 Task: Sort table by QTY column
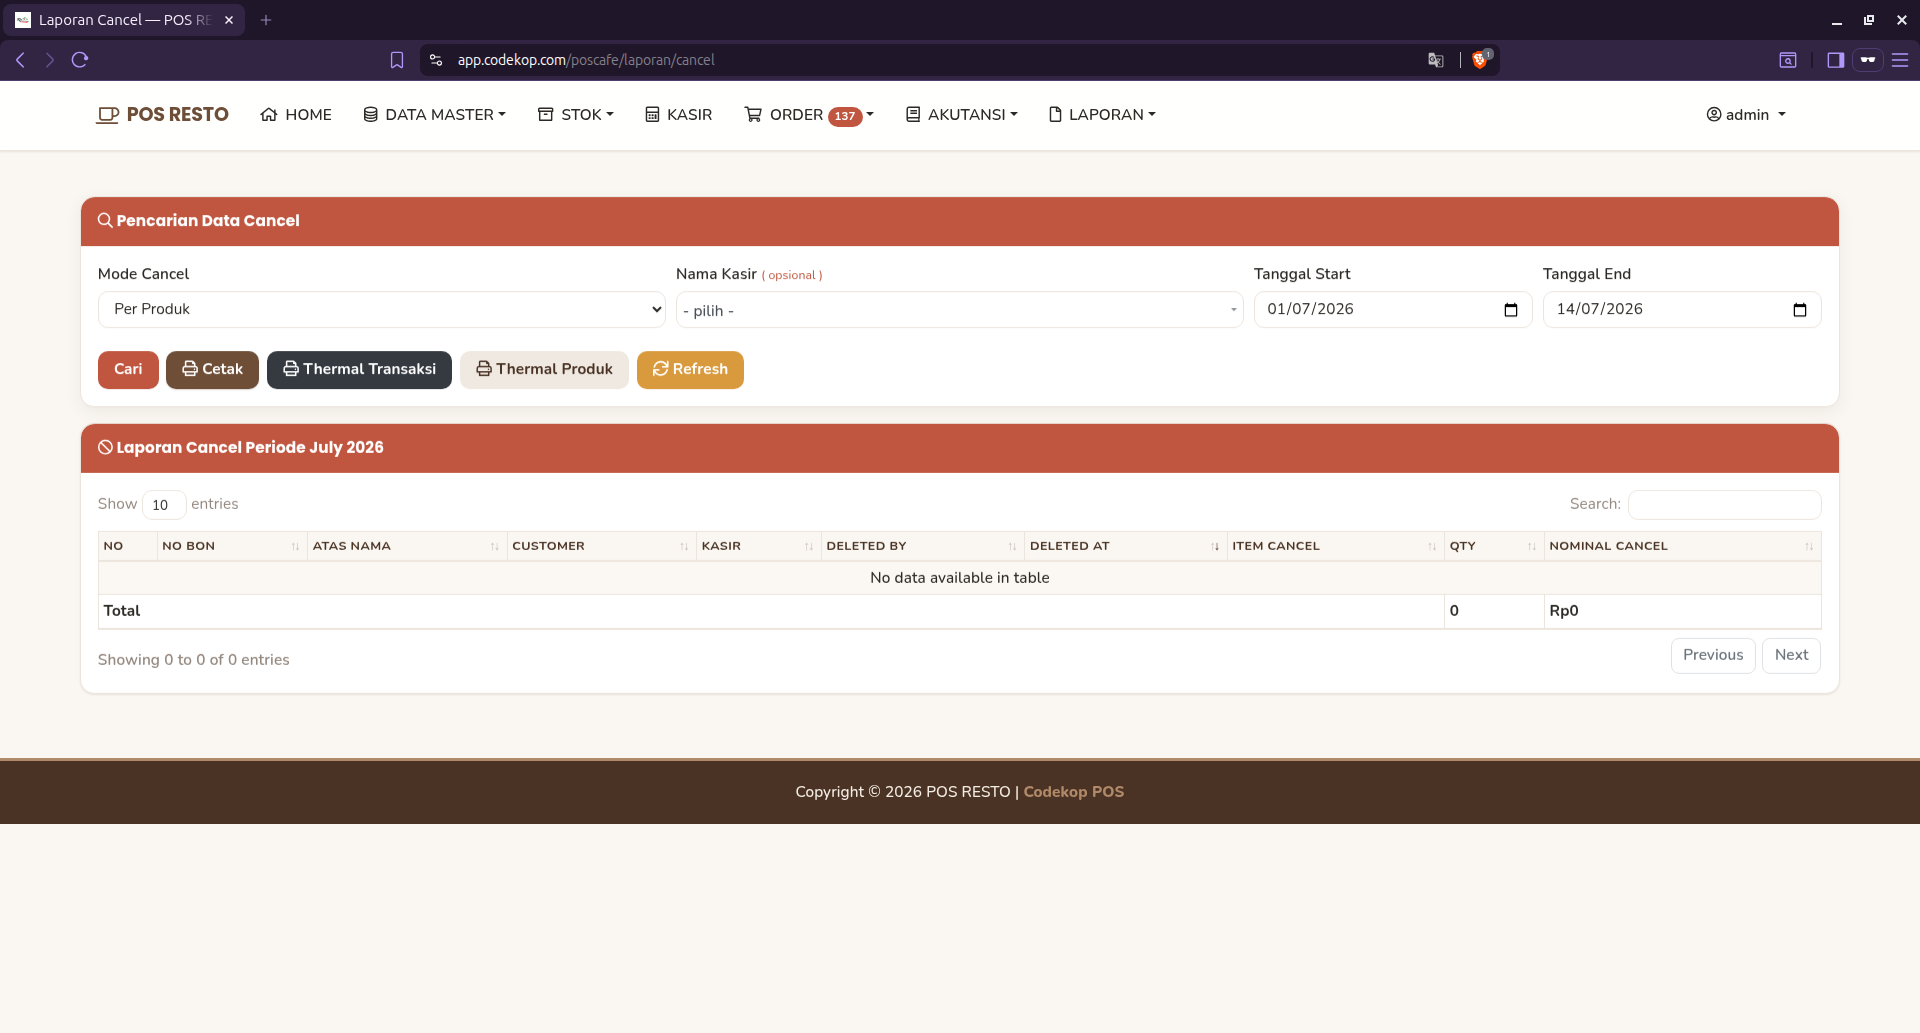(x=1493, y=546)
